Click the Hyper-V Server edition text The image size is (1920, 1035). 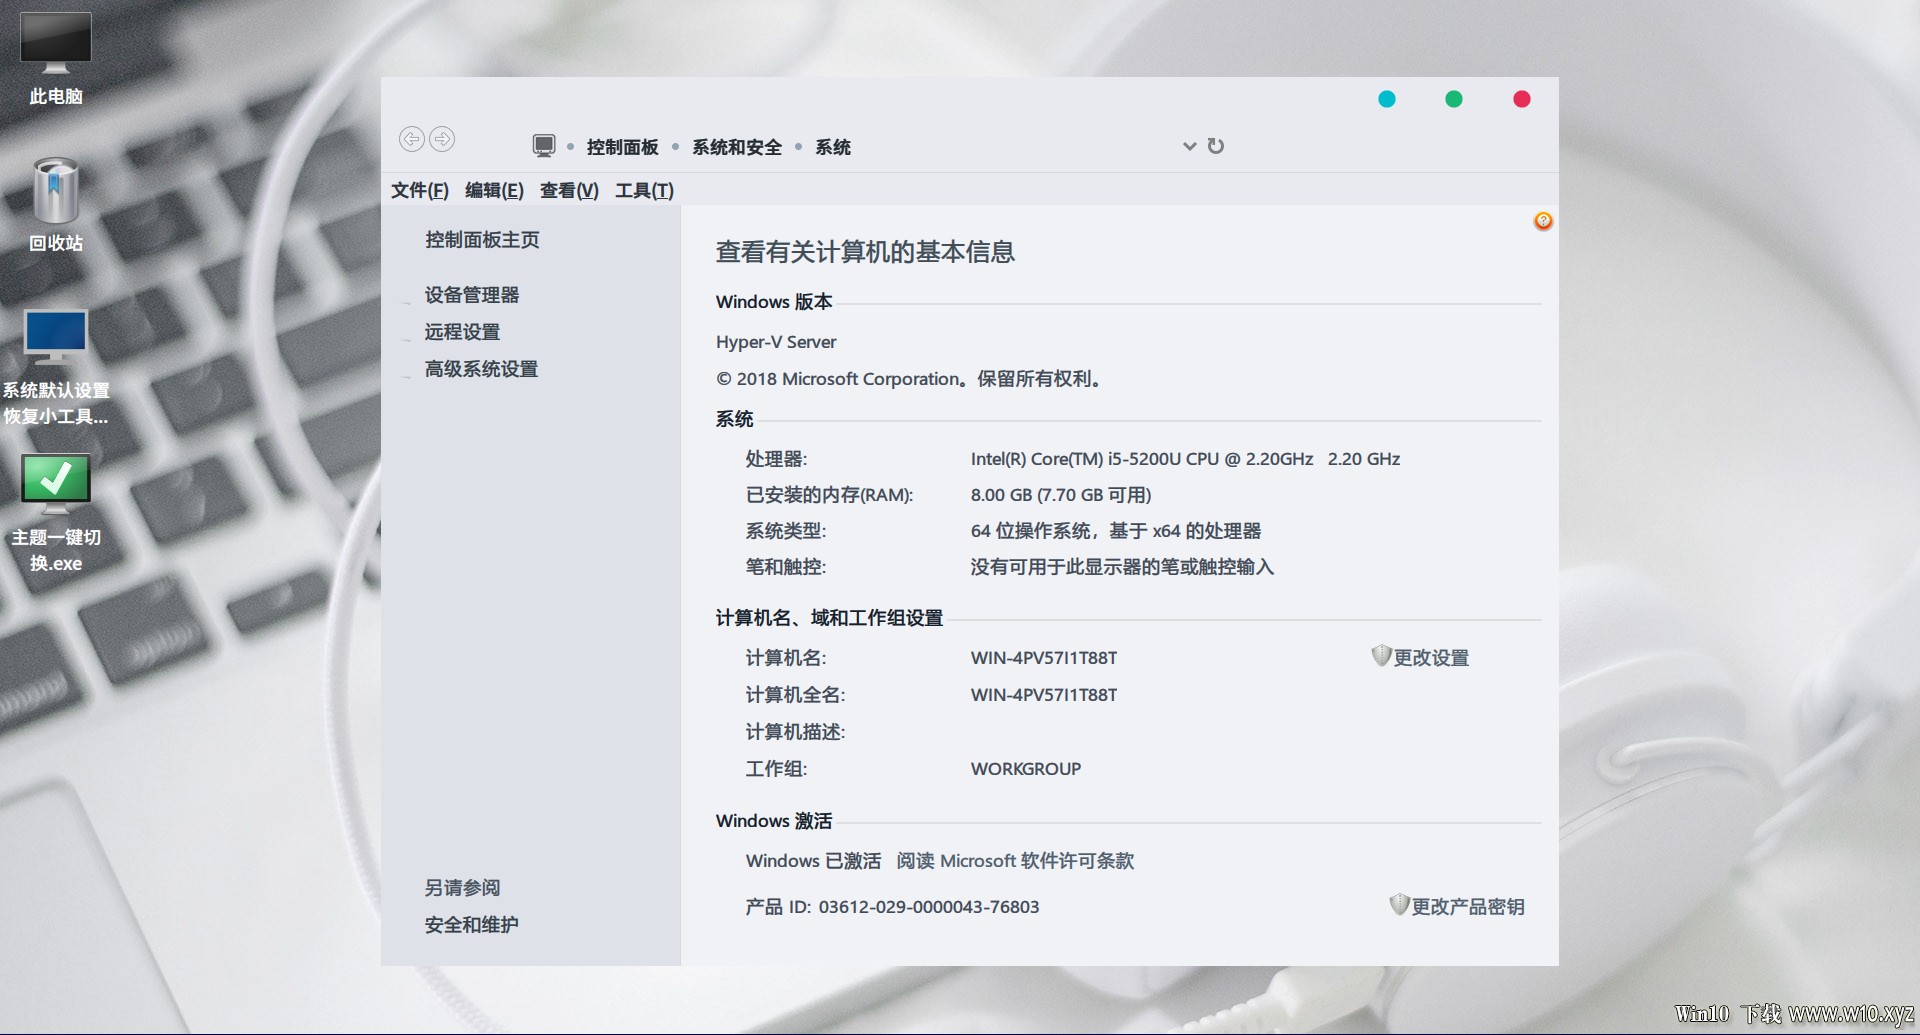tap(776, 342)
